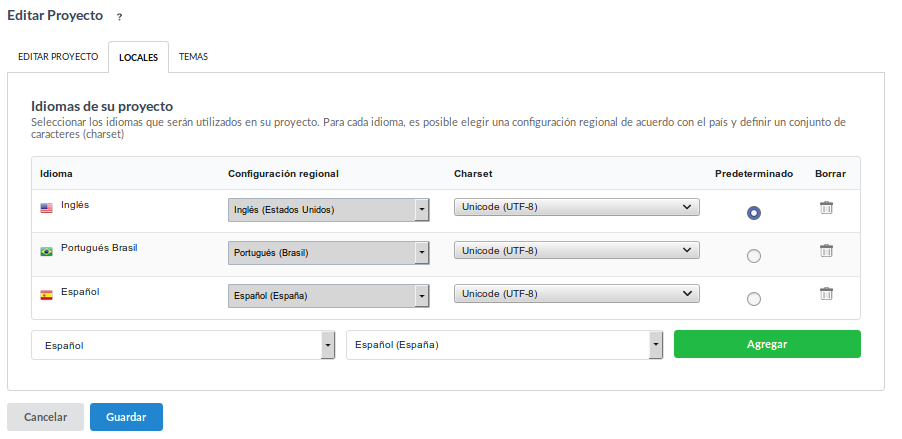The width and height of the screenshot is (902, 439).
Task: Click the Brazil flag icon
Action: pos(46,251)
